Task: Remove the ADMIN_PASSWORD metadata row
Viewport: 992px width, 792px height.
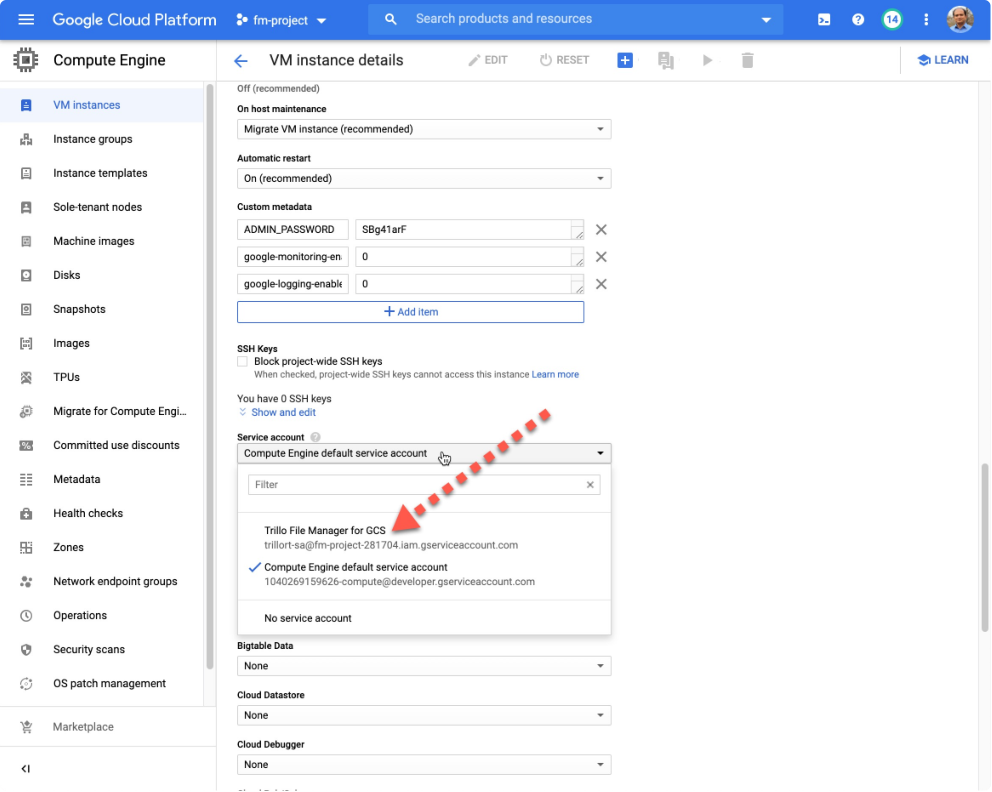Action: tap(601, 230)
